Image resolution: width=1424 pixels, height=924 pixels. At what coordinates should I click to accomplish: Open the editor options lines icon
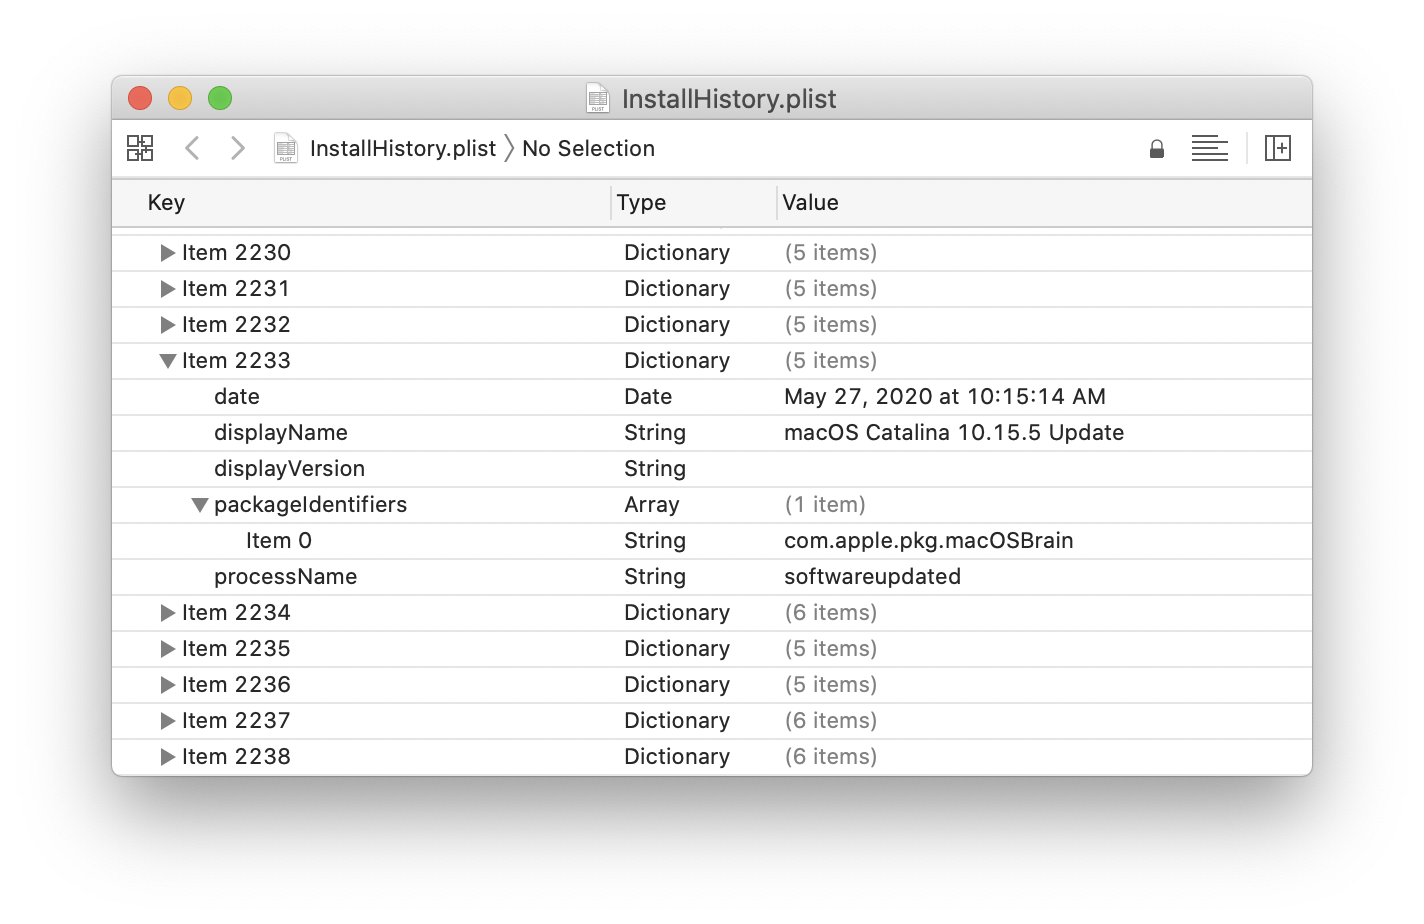(1209, 148)
